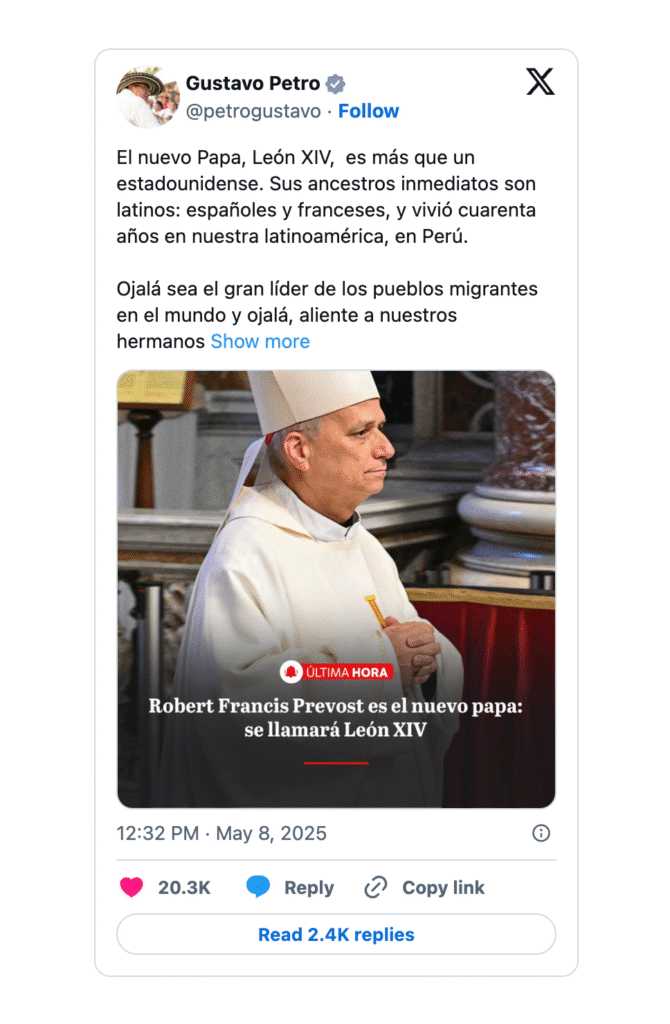The width and height of the screenshot is (670, 1024).
Task: Click the Copy link label
Action: pos(443,888)
